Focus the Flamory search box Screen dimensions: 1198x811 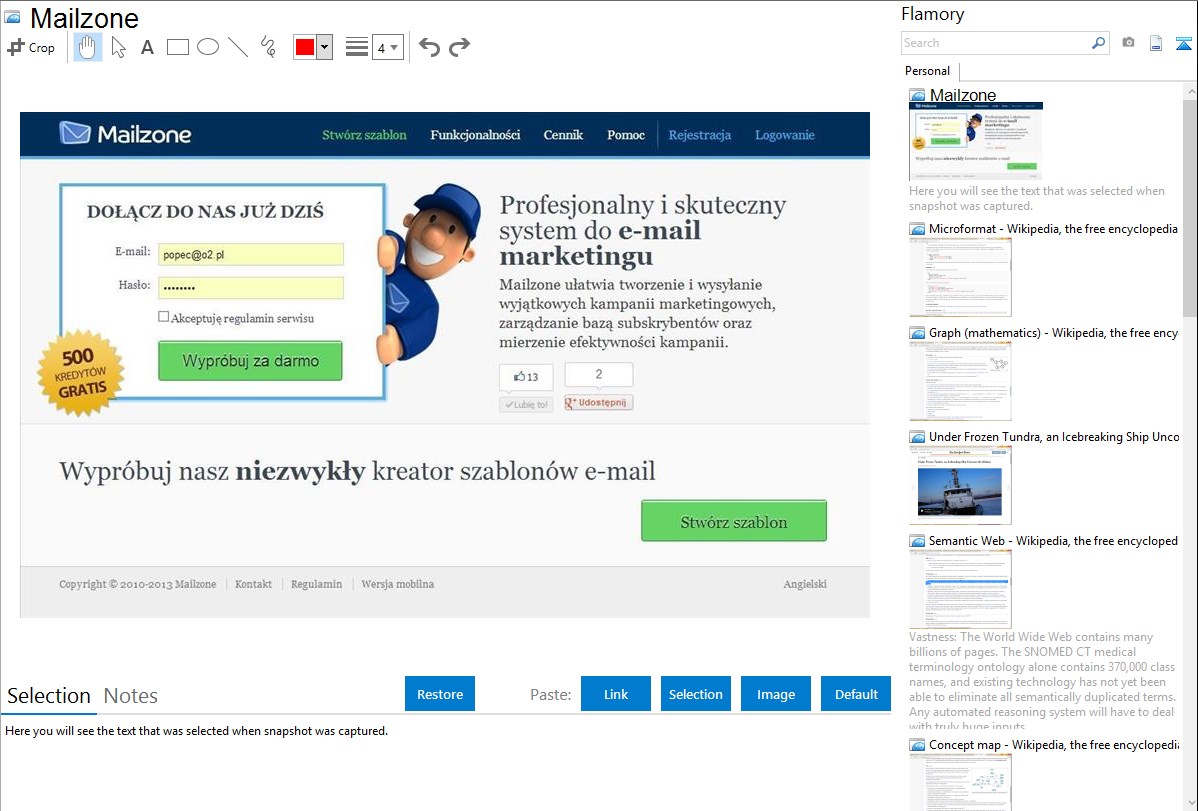coord(996,43)
